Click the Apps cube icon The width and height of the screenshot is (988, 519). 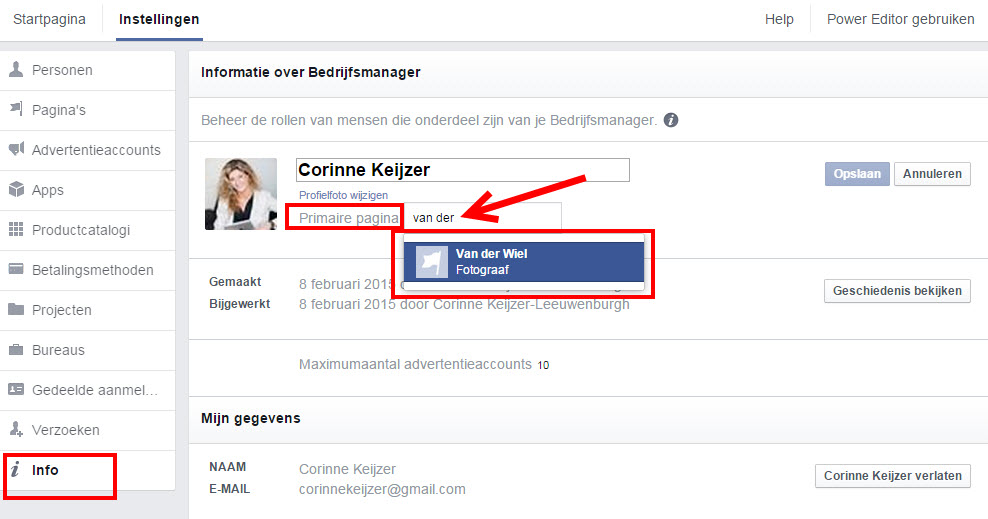tap(16, 189)
